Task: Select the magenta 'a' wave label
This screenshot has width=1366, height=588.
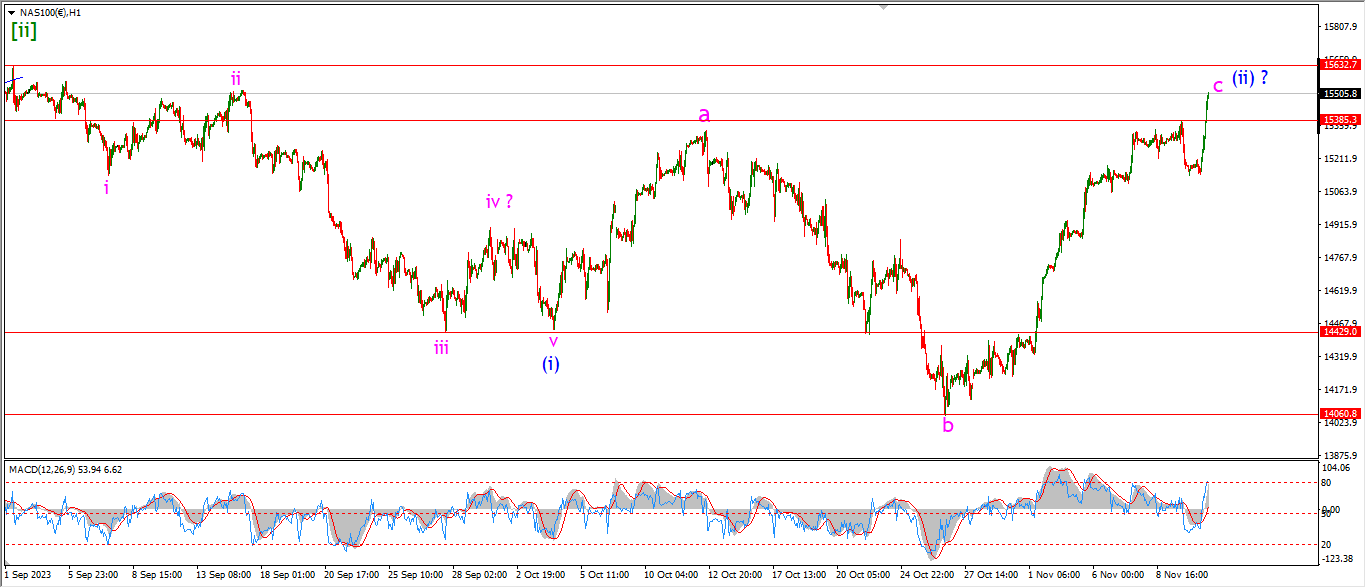Action: [704, 115]
